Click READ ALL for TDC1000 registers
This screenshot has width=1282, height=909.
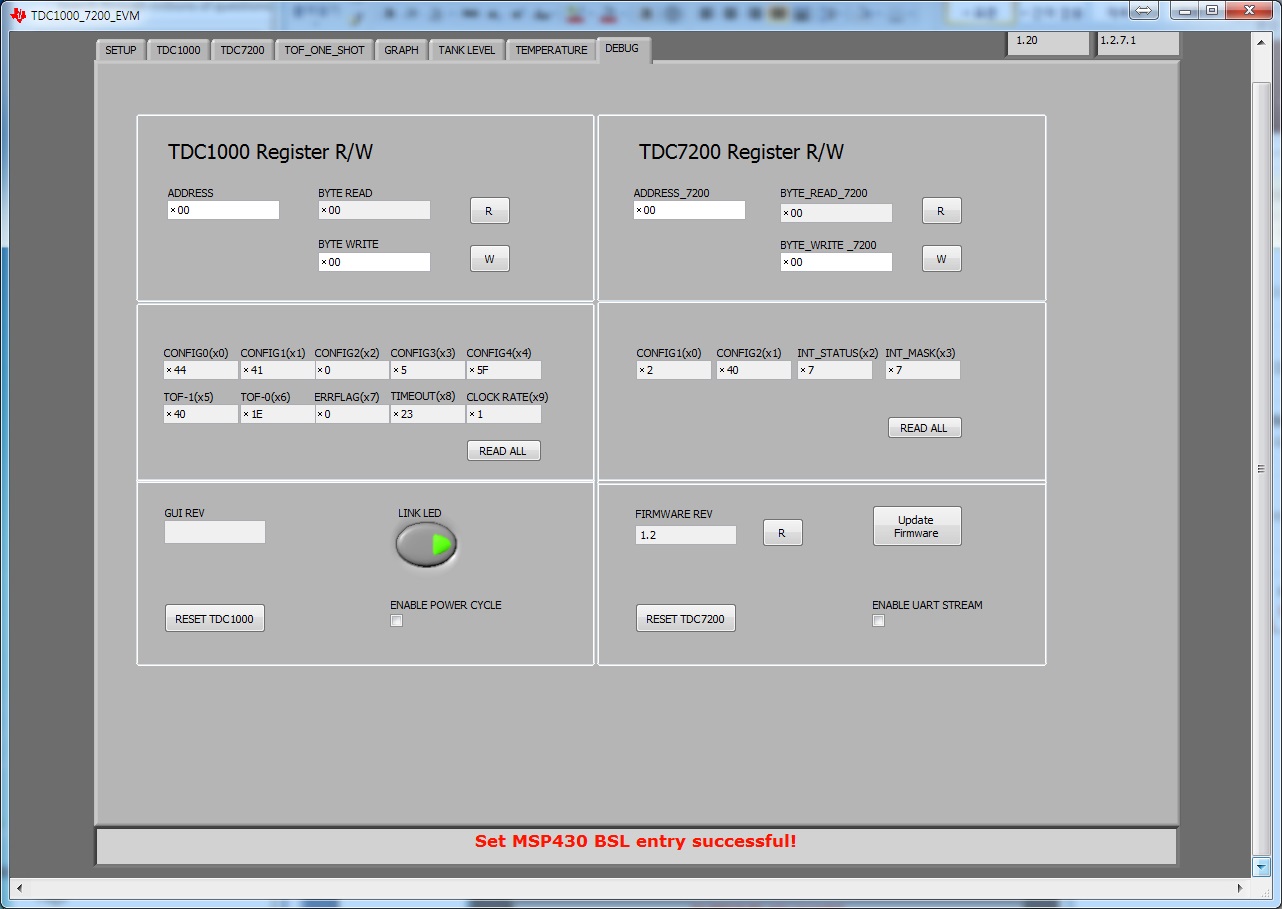pyautogui.click(x=503, y=451)
